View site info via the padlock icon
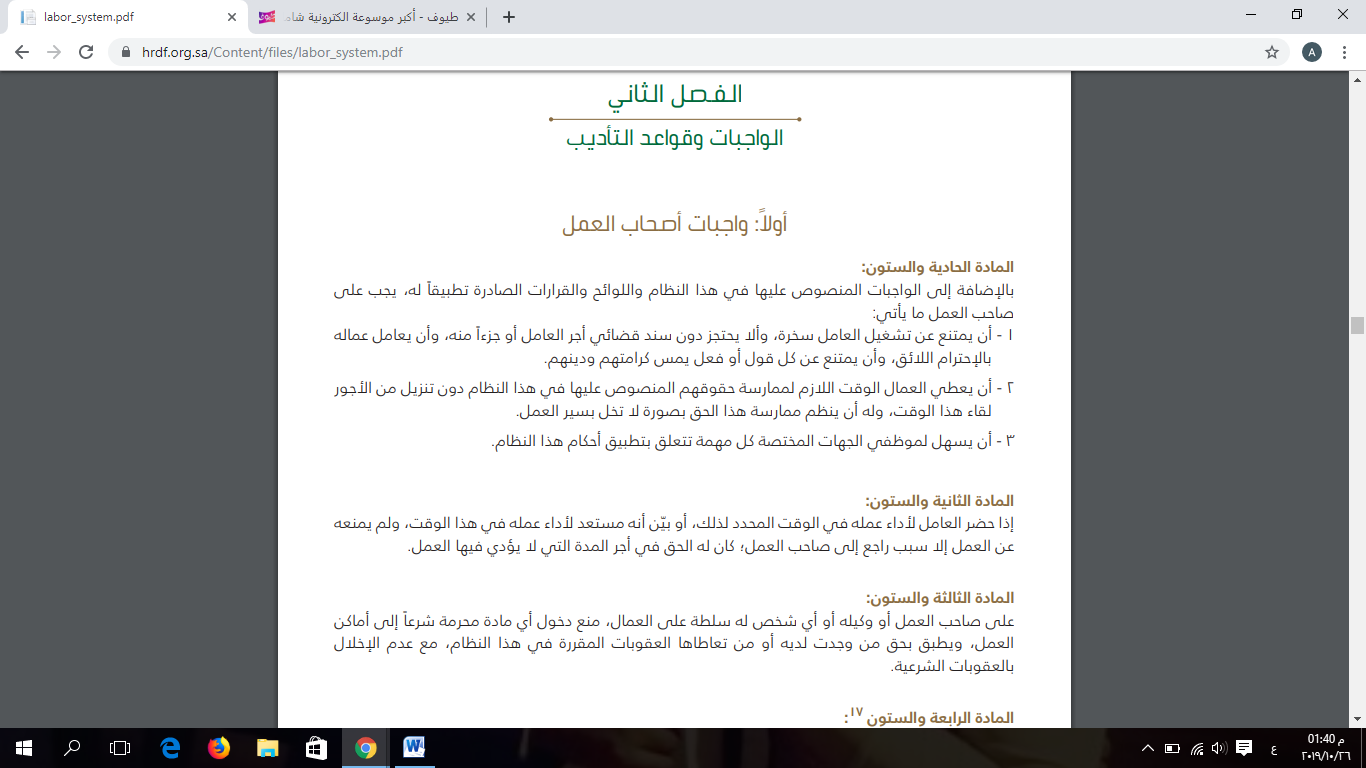The width and height of the screenshot is (1366, 768). [126, 52]
